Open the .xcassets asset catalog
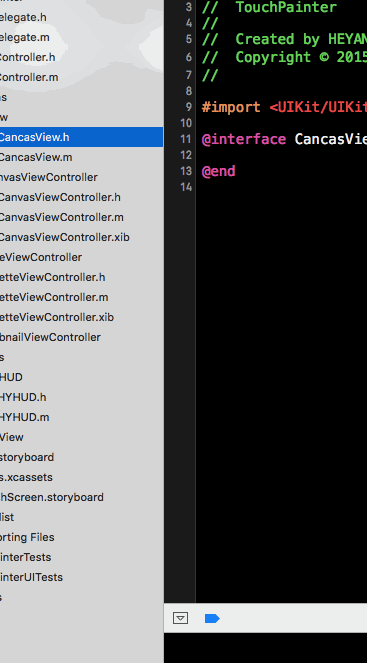Image resolution: width=367 pixels, height=663 pixels. tap(26, 477)
